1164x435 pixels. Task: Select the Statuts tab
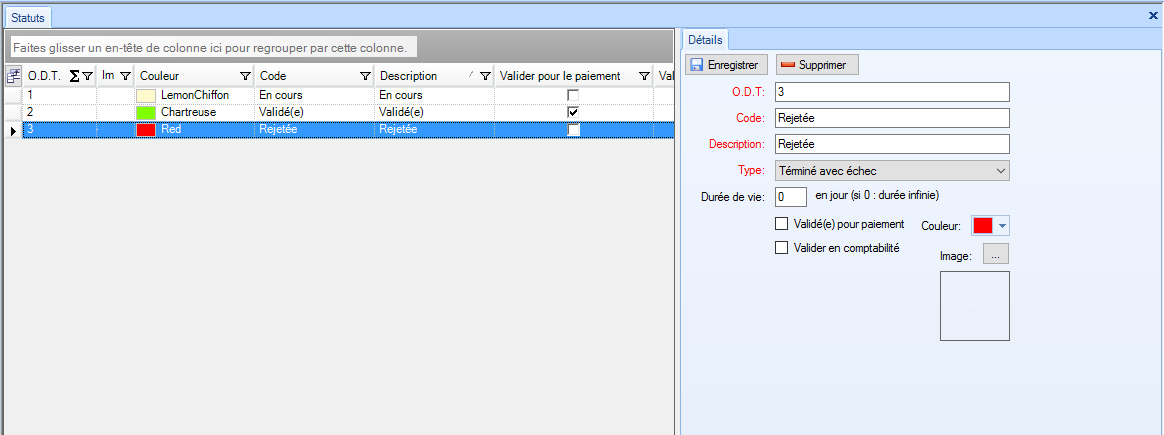(x=27, y=17)
